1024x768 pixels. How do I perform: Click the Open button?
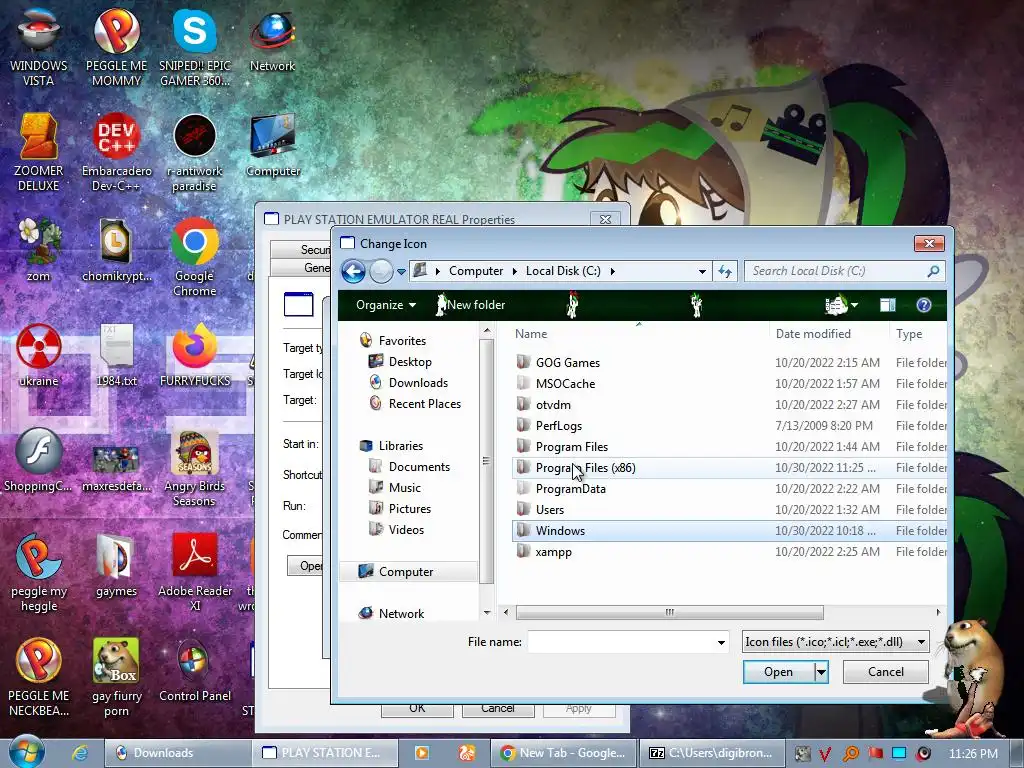click(x=778, y=672)
